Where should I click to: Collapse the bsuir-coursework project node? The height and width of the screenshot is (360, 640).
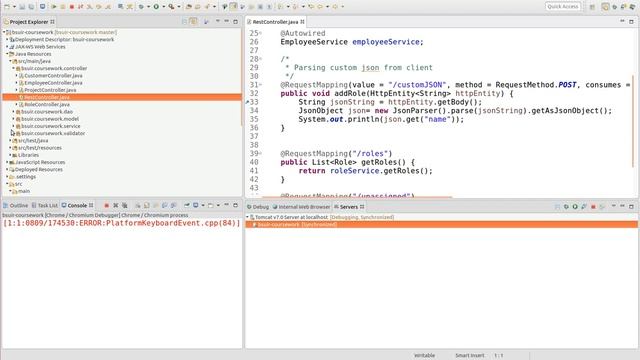4,32
